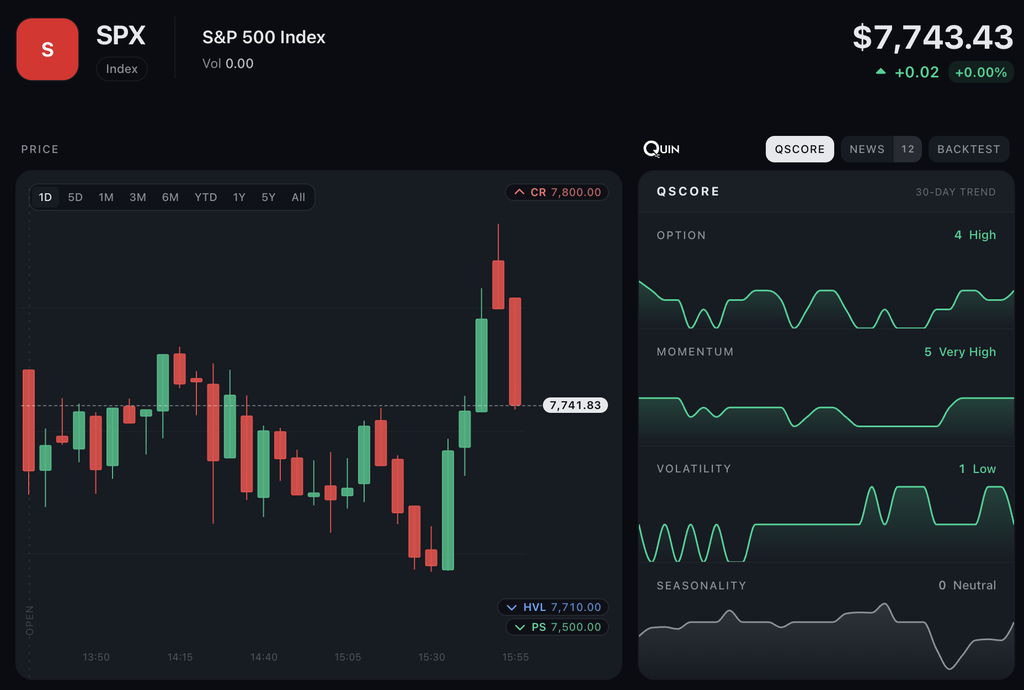1024x690 pixels.
Task: Click the 14:40 time axis label
Action: pyautogui.click(x=264, y=657)
